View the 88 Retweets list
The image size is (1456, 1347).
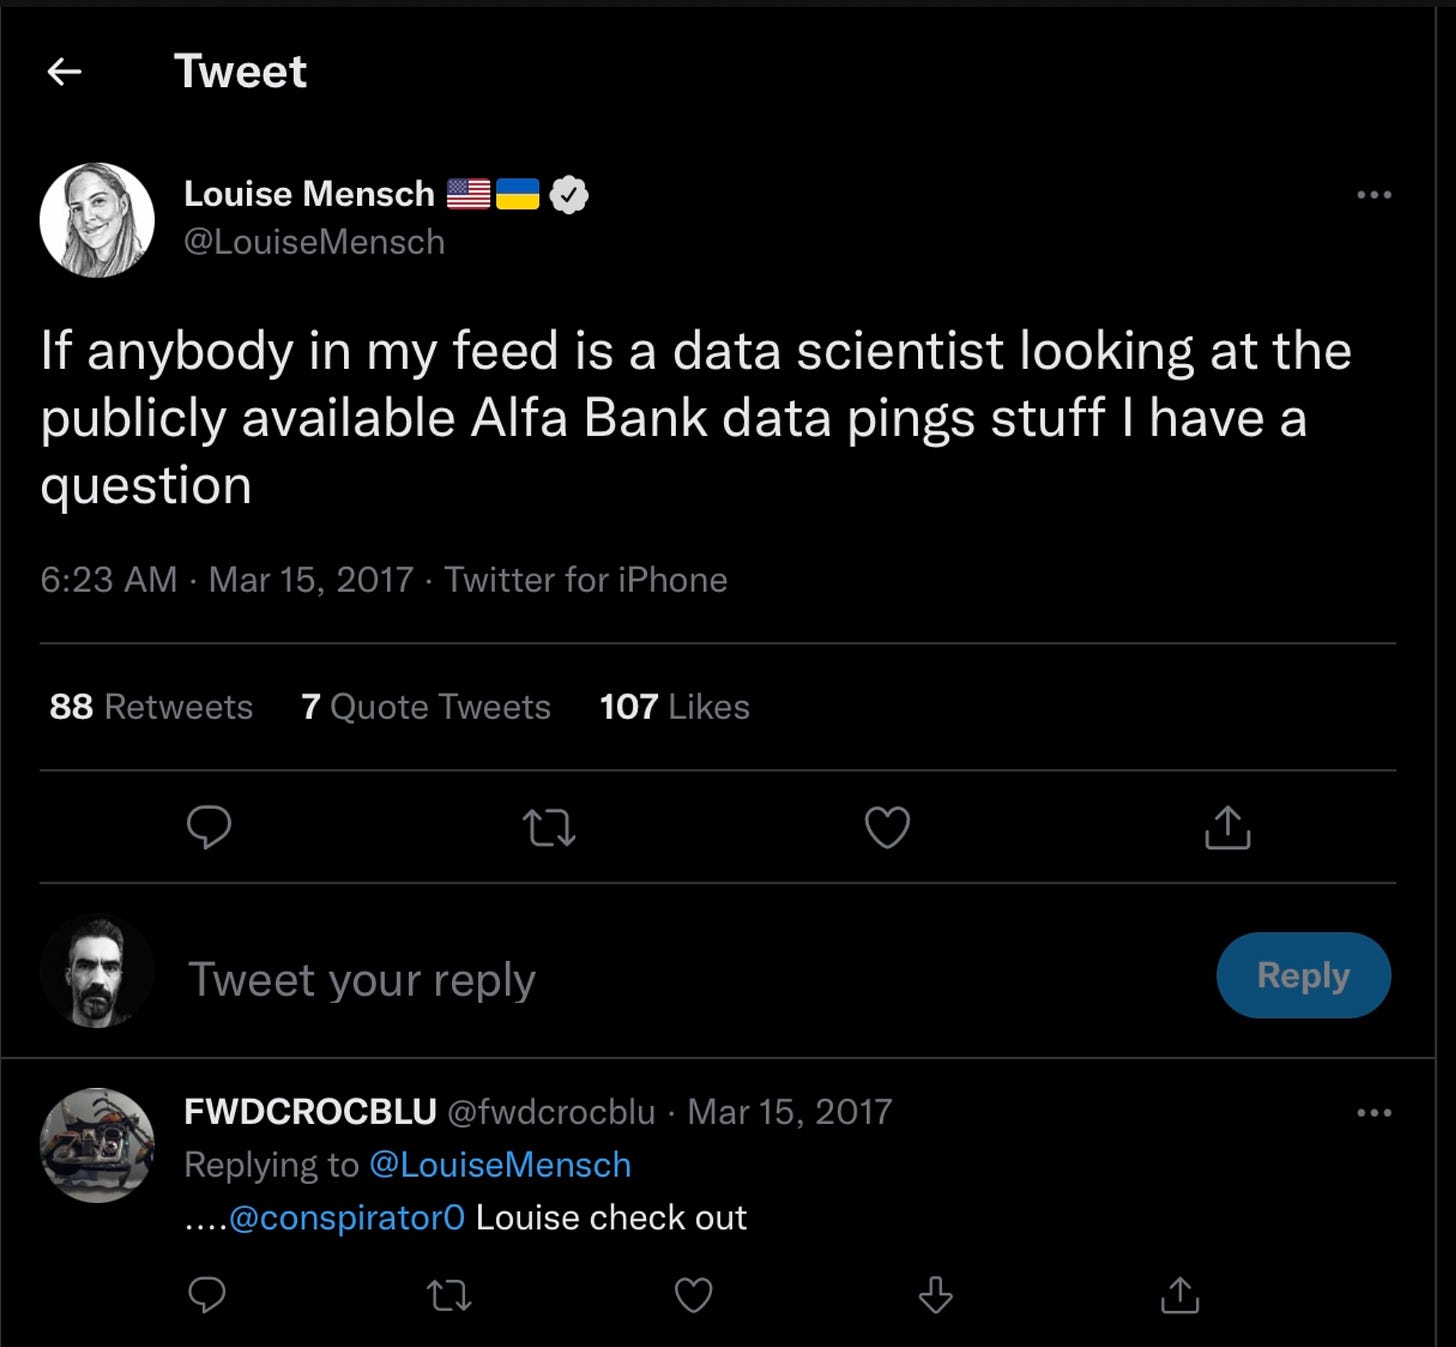tap(151, 707)
